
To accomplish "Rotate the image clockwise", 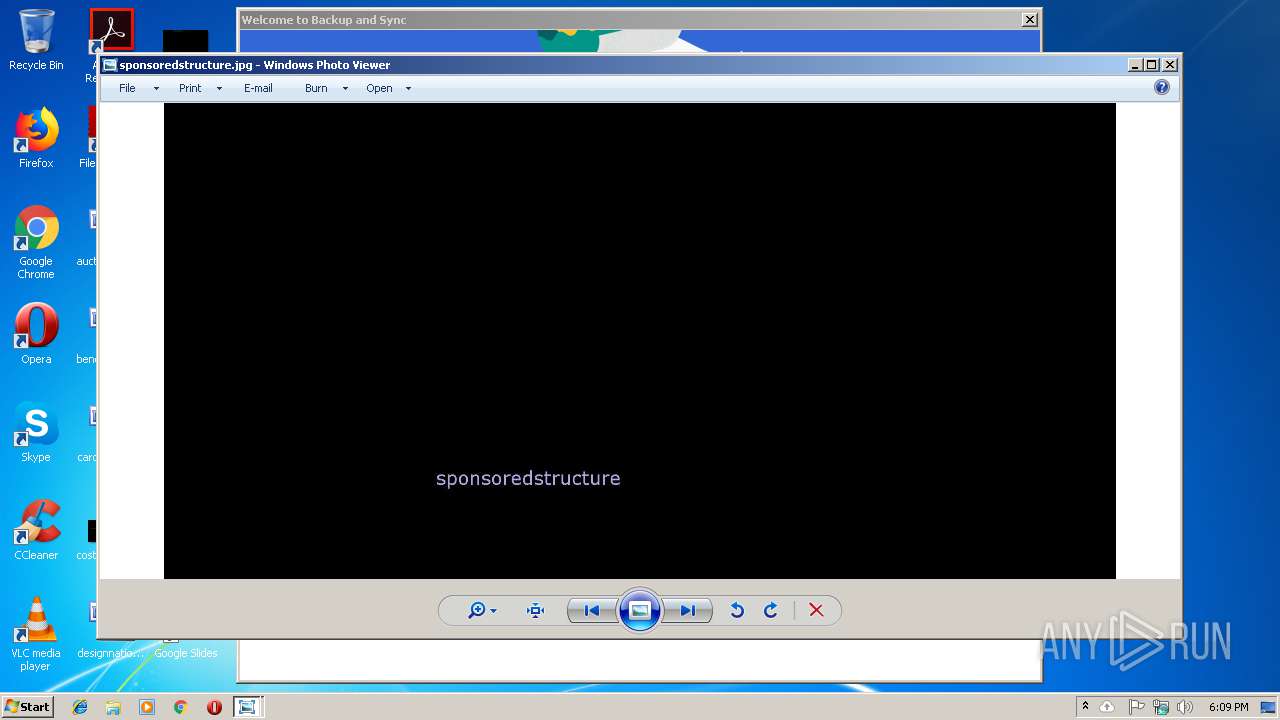I will tap(771, 610).
